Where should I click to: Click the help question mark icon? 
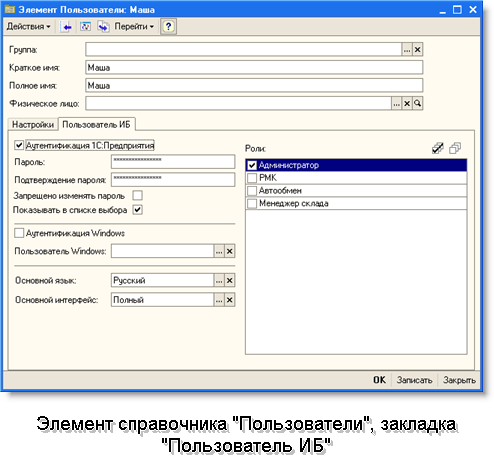point(168,27)
